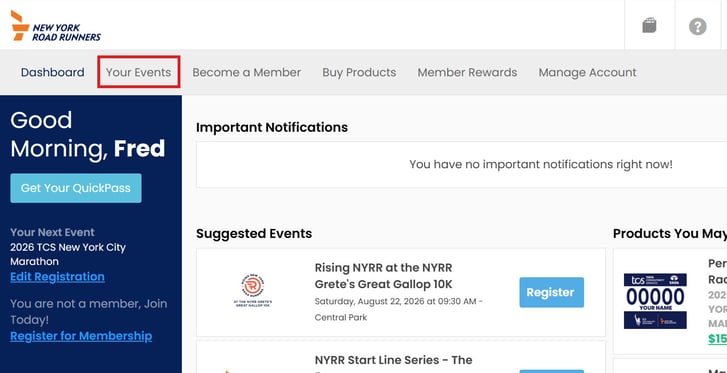Select the 2026 TCS New York City Marathon text
The width and height of the screenshot is (727, 373).
(68, 254)
